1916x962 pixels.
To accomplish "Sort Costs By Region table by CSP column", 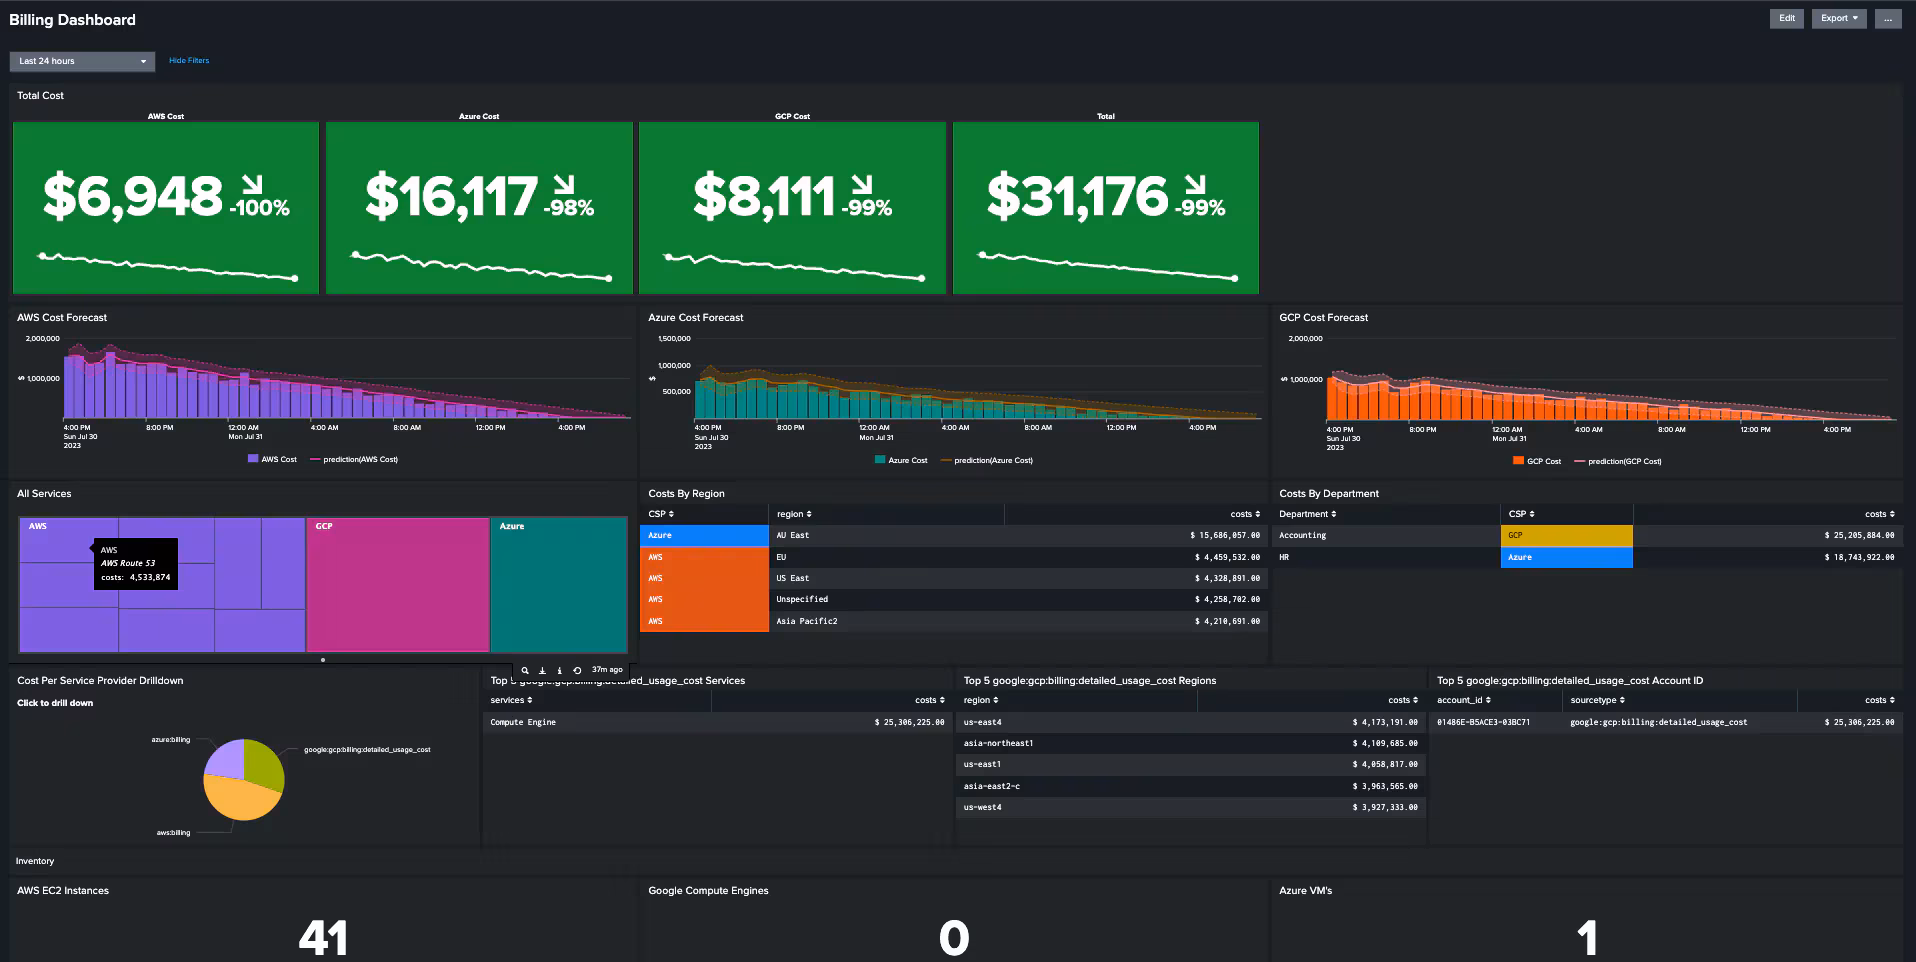I will click(x=661, y=514).
